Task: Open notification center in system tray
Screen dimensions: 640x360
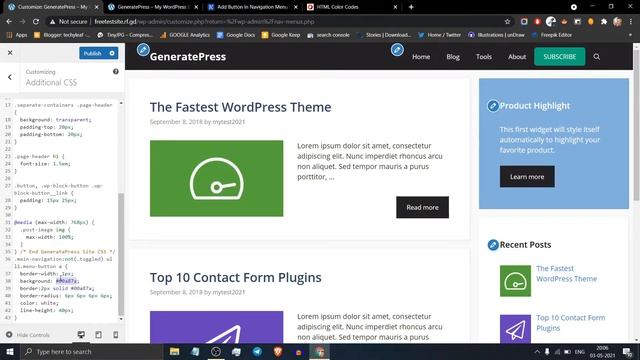Action: pyautogui.click(x=627, y=351)
